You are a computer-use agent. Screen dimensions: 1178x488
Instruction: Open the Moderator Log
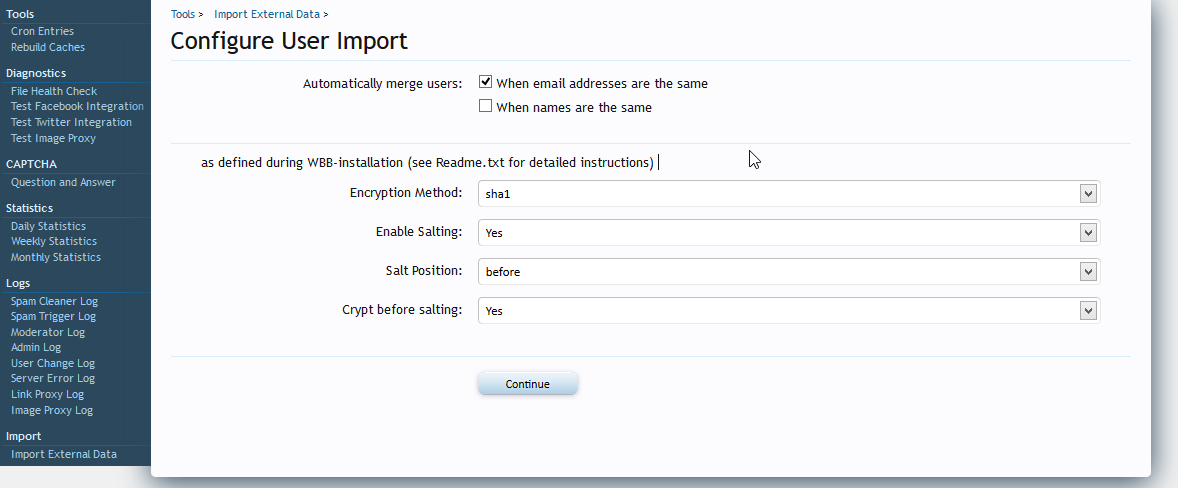coord(47,333)
